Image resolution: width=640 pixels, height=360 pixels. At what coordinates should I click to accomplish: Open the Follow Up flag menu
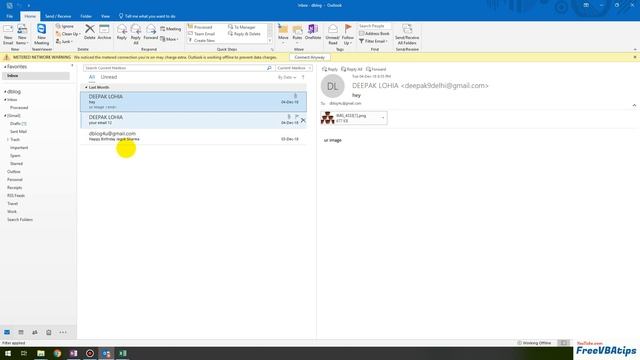click(x=348, y=35)
